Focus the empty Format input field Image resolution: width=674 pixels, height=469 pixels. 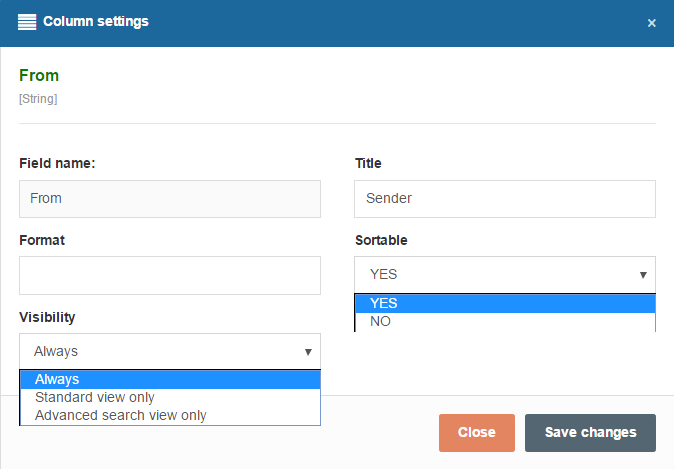(x=169, y=275)
